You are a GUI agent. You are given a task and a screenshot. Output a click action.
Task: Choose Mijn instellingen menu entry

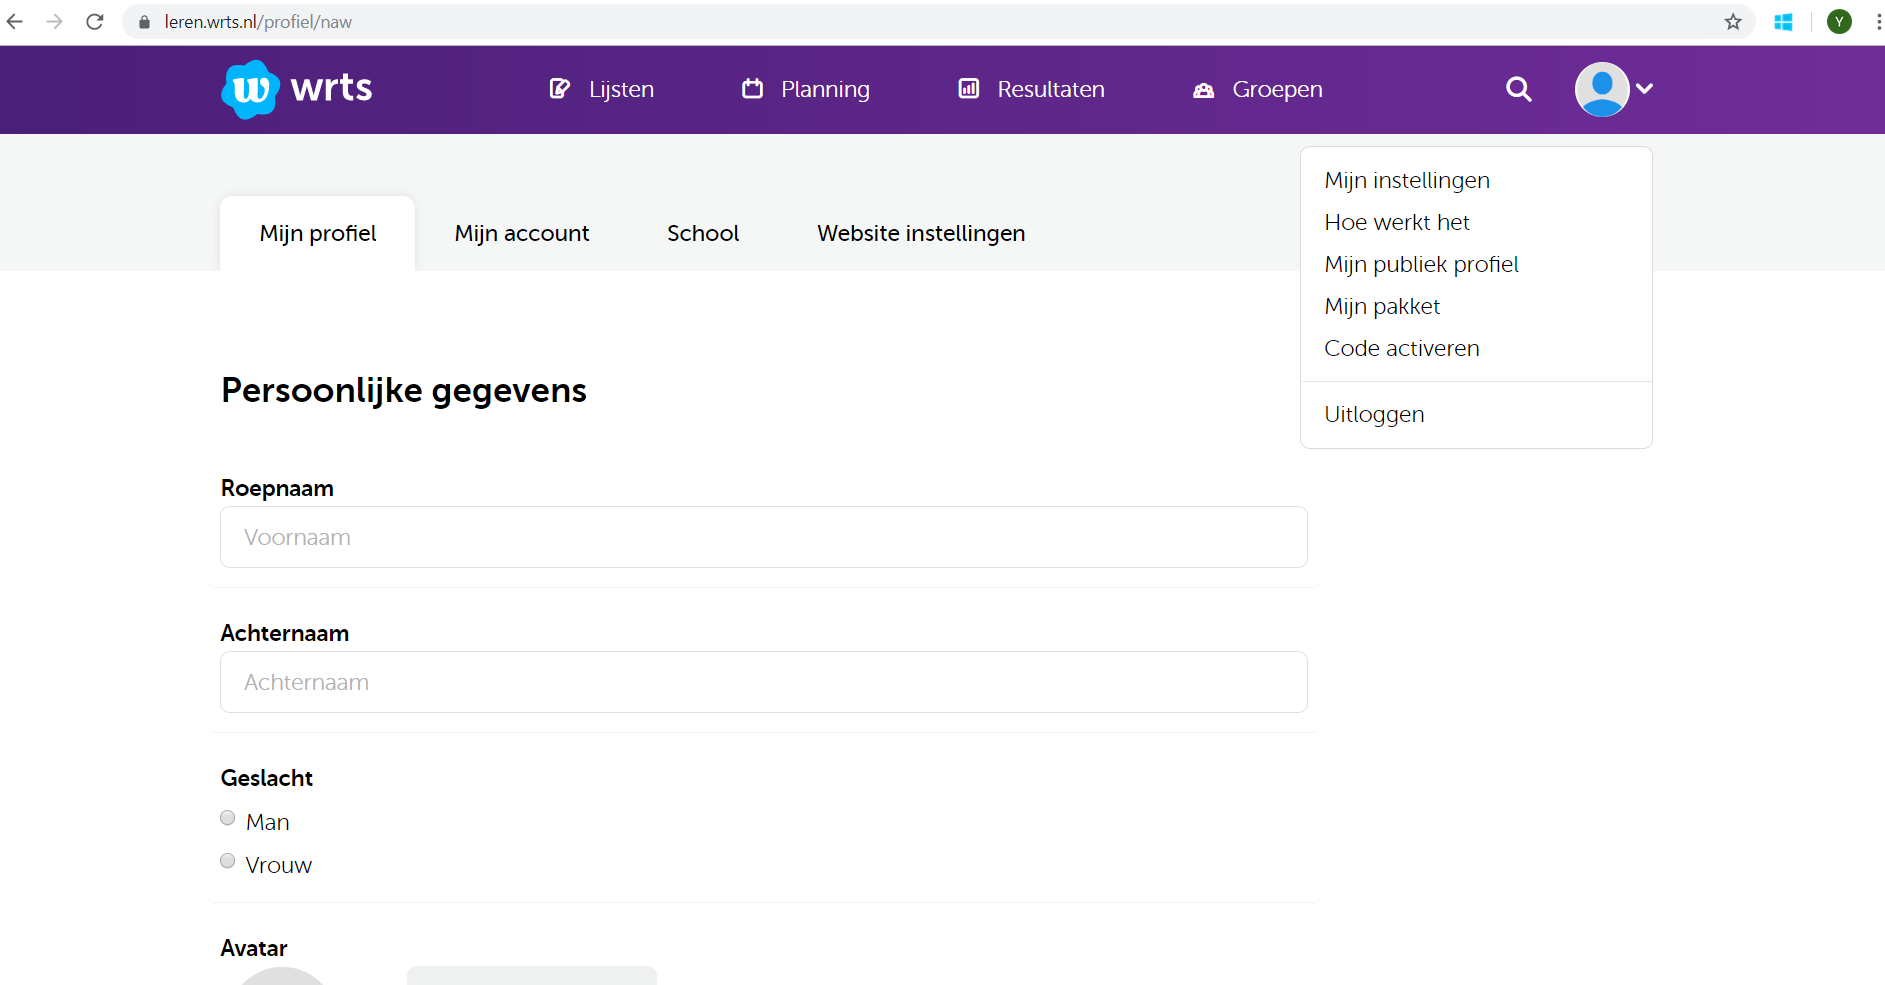[x=1407, y=180]
